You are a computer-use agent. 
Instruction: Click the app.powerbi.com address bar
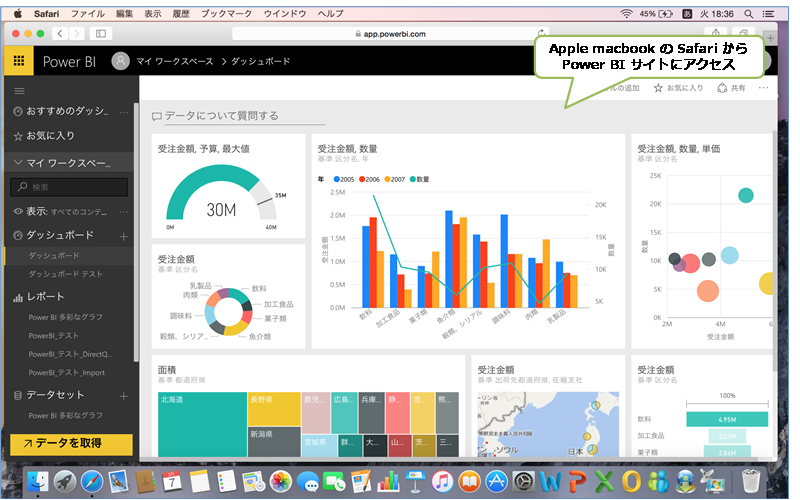pos(391,34)
